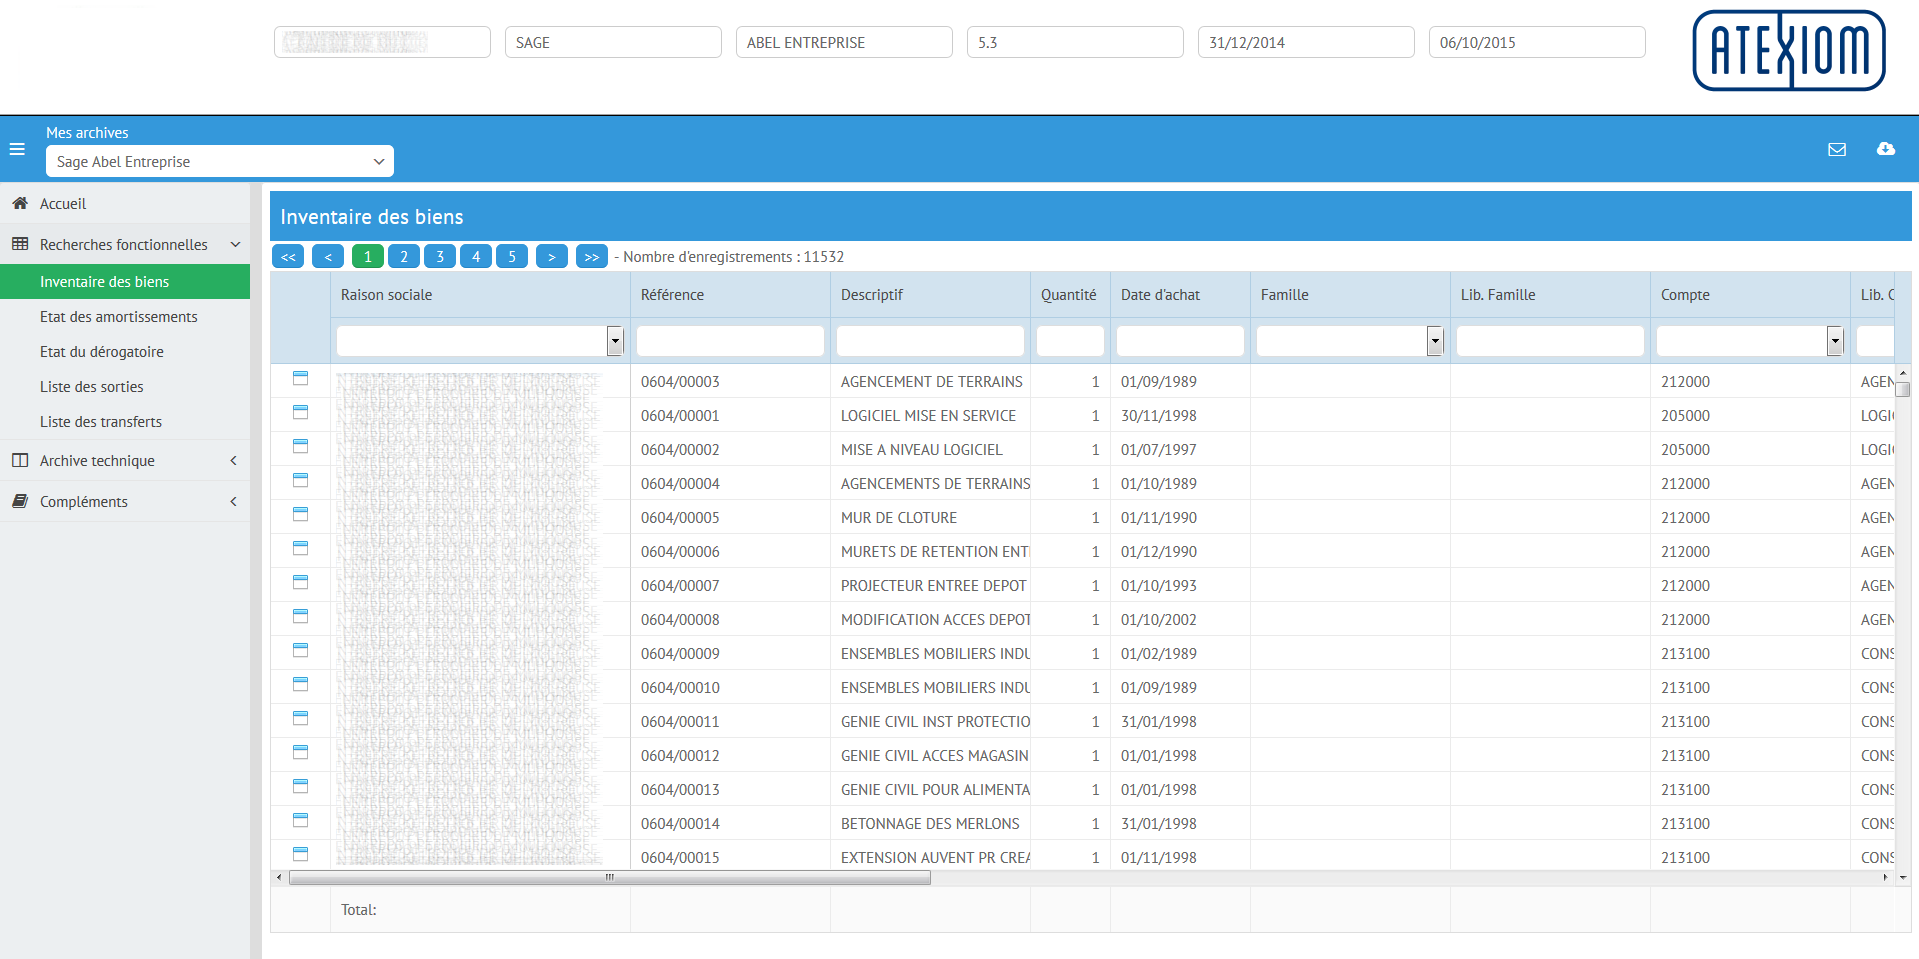Screen dimensions: 1919x959
Task: Open detail icon for MUR DE CLOTURE row
Action: pyautogui.click(x=300, y=515)
